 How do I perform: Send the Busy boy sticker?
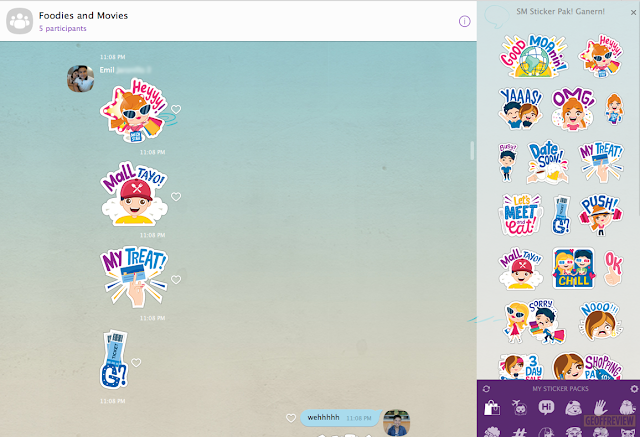[507, 162]
